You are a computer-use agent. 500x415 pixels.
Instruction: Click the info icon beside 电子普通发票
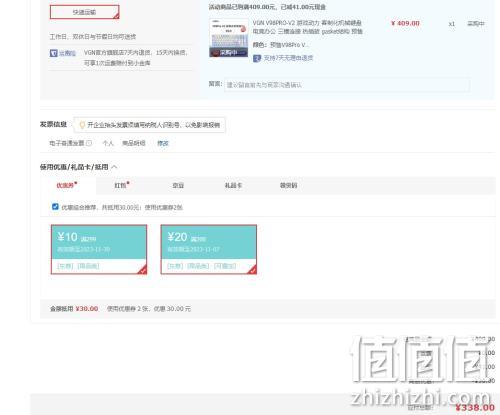(x=89, y=143)
